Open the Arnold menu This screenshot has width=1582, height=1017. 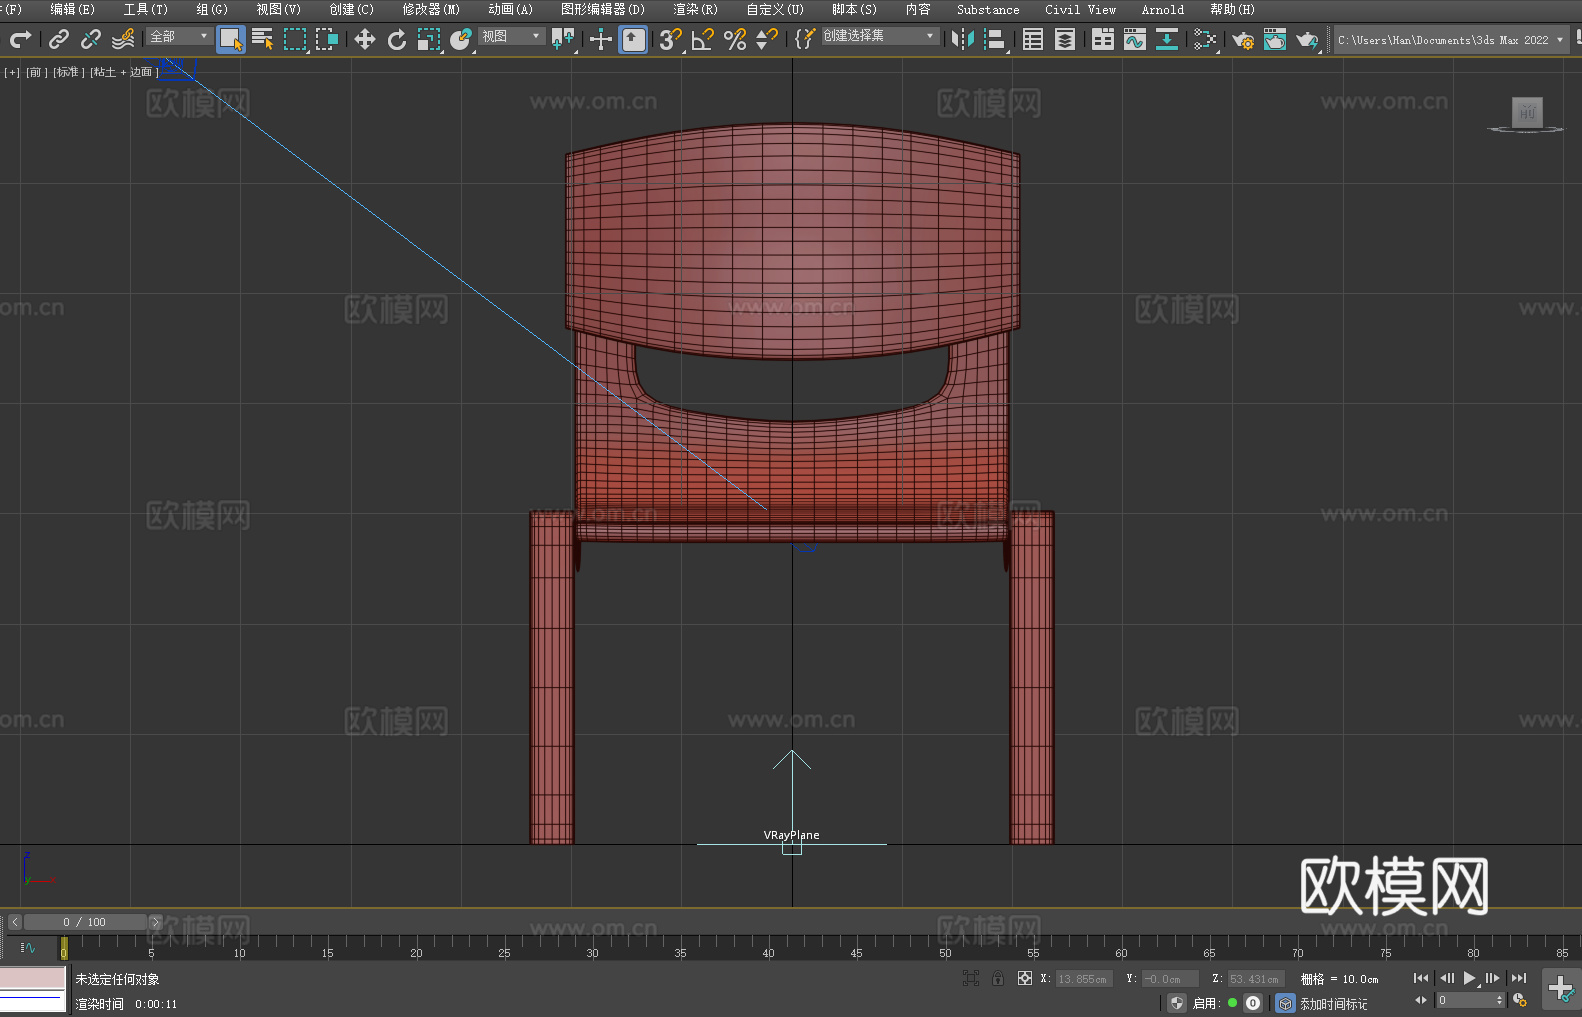click(x=1163, y=9)
